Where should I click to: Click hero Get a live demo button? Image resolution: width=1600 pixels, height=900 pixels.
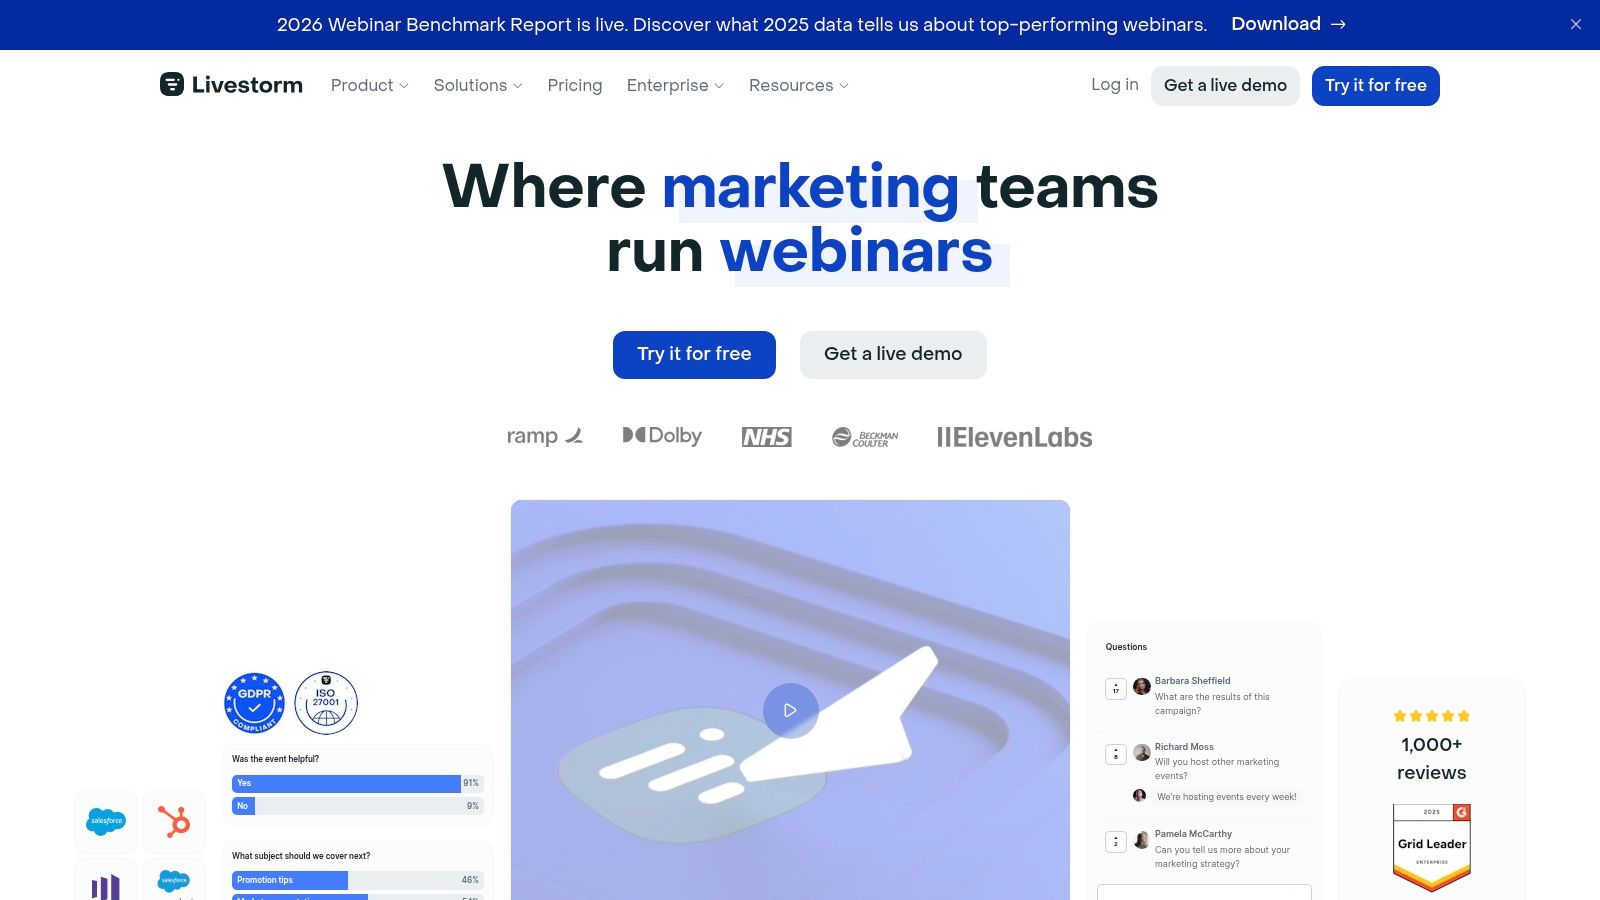click(893, 354)
